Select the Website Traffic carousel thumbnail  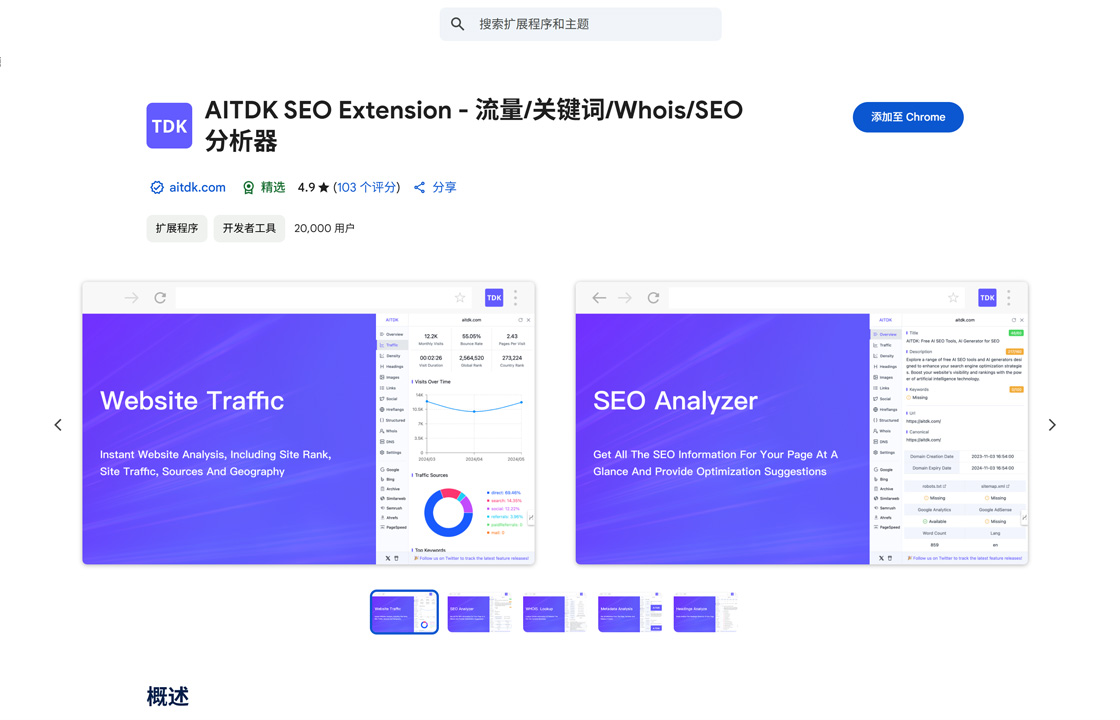(404, 612)
